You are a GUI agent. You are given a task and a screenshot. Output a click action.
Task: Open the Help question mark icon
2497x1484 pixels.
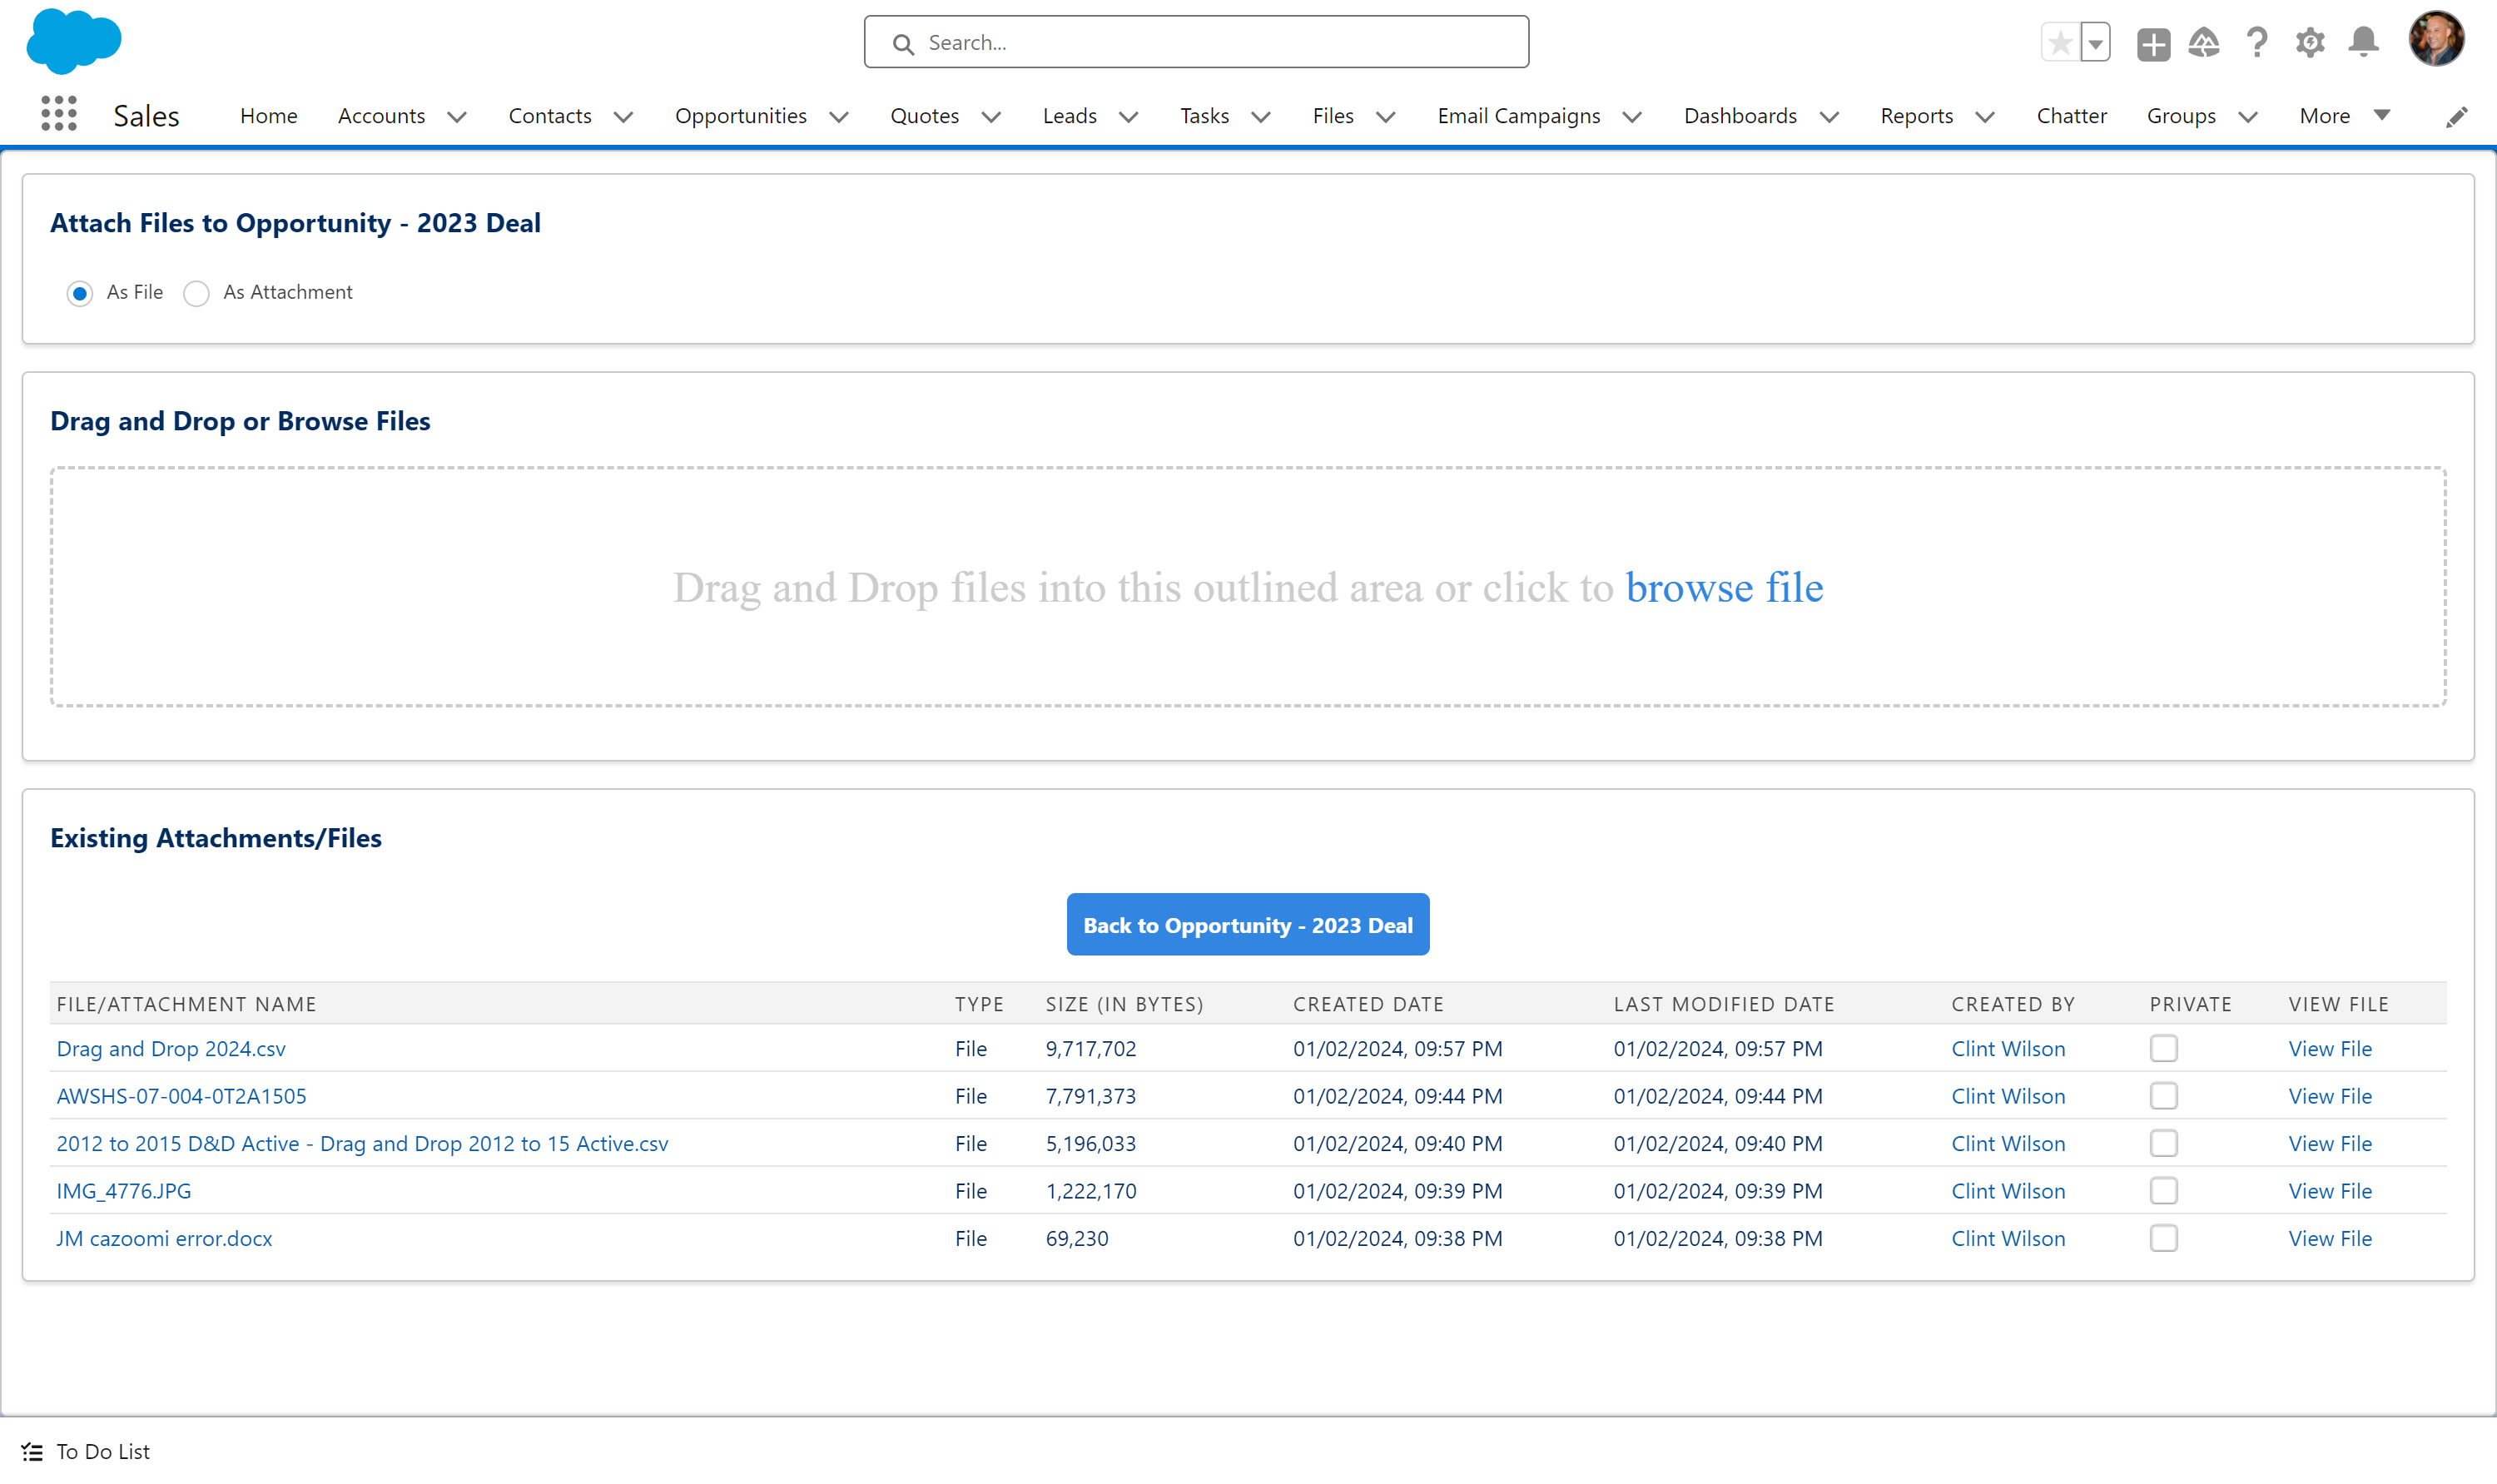(x=2257, y=43)
